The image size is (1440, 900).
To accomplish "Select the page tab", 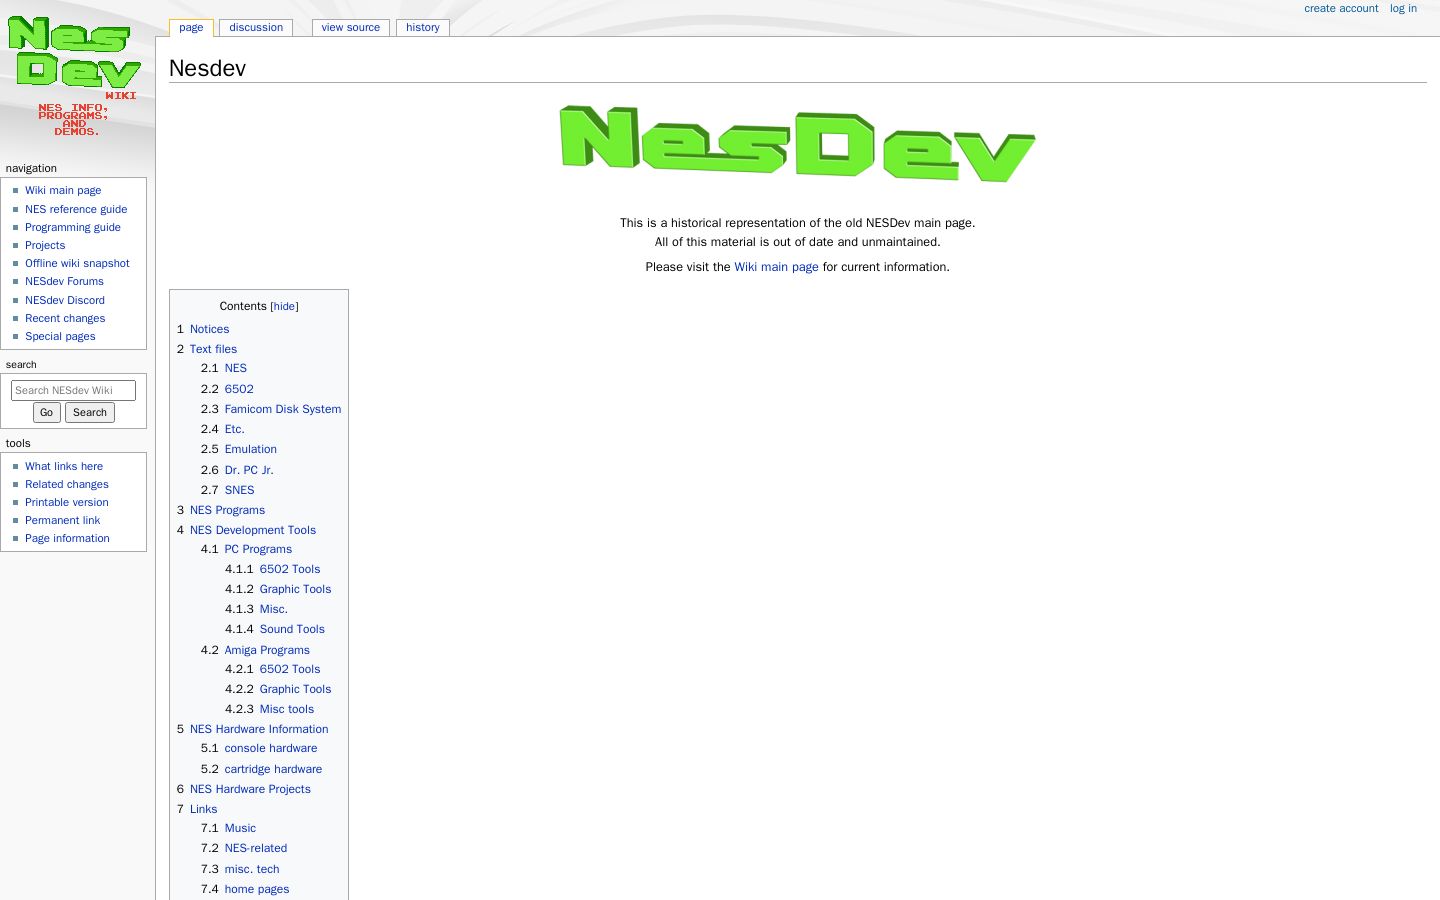I will tap(191, 27).
